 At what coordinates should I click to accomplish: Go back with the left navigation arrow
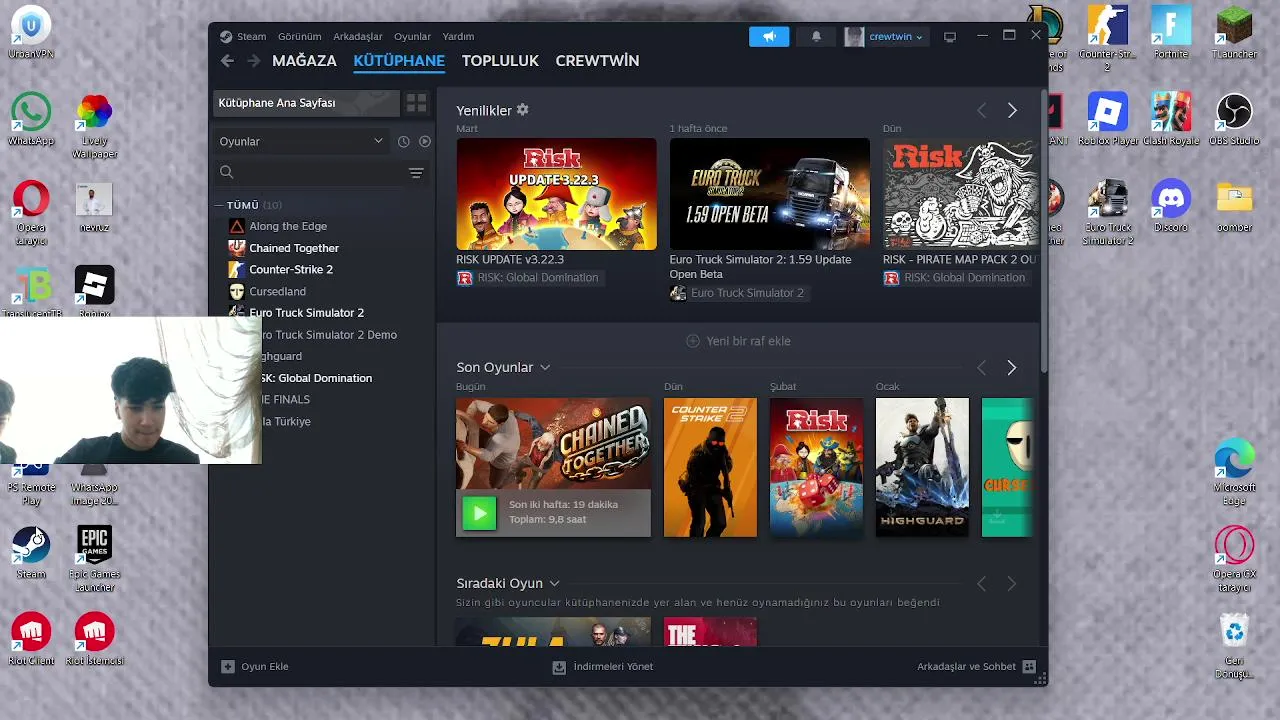coord(227,61)
